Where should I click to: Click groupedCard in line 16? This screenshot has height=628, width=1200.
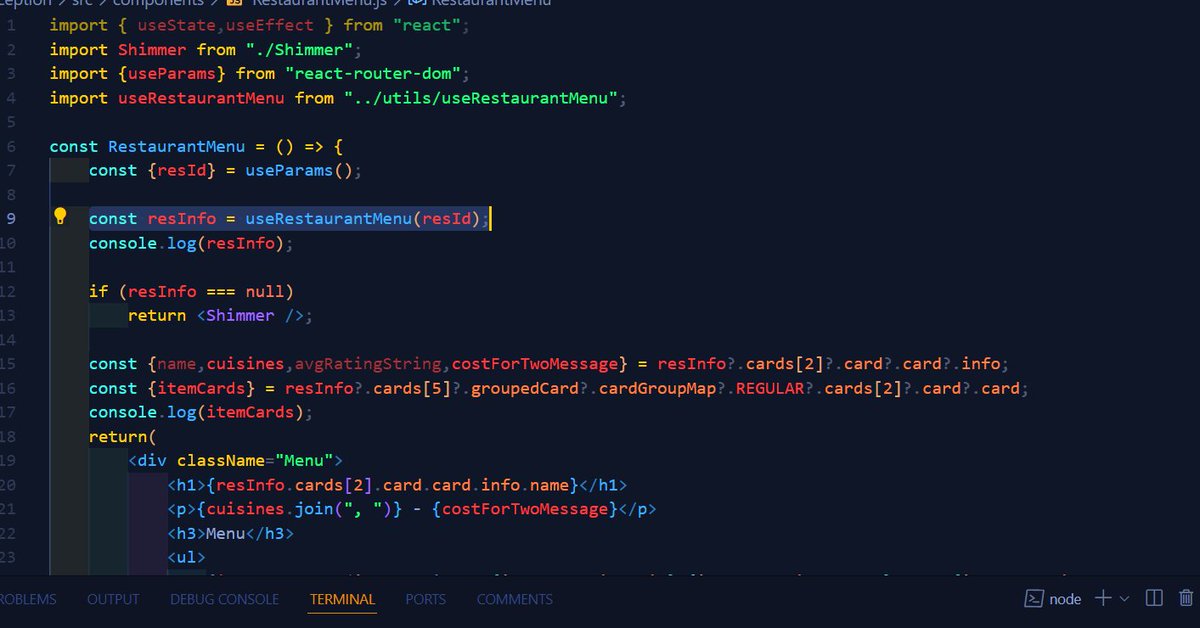coord(525,388)
